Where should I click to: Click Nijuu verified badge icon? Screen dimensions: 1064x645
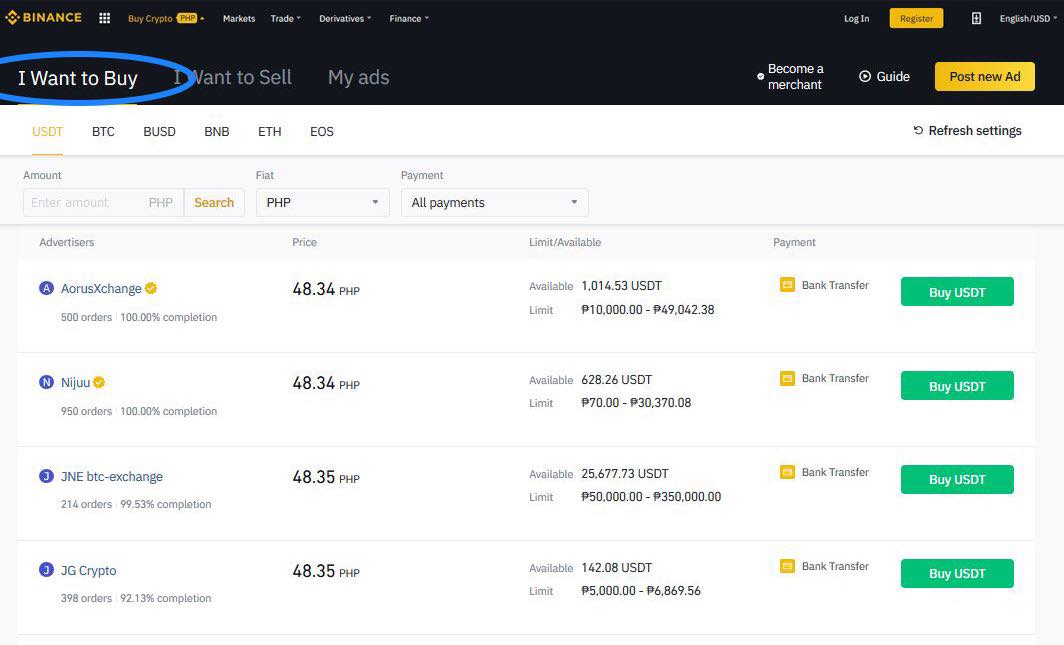99,383
